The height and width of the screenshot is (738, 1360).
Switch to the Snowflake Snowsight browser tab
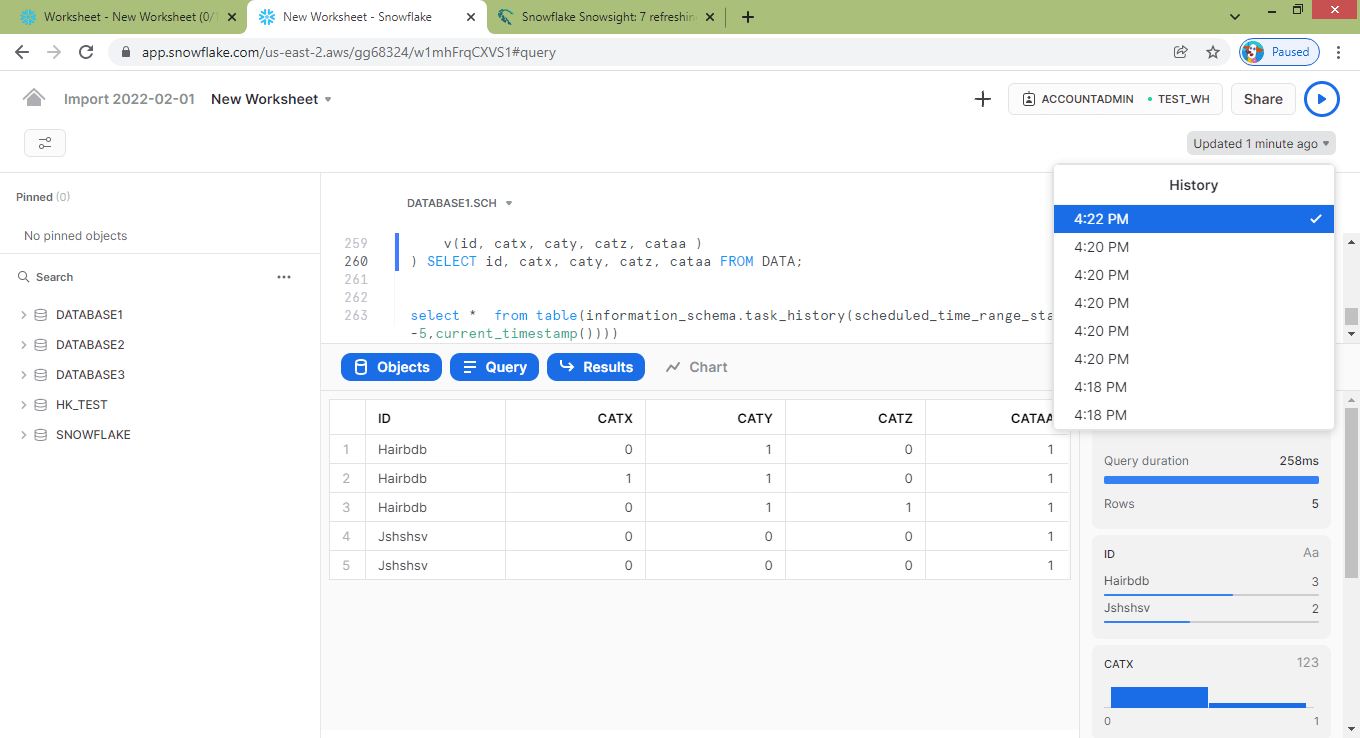pyautogui.click(x=607, y=17)
